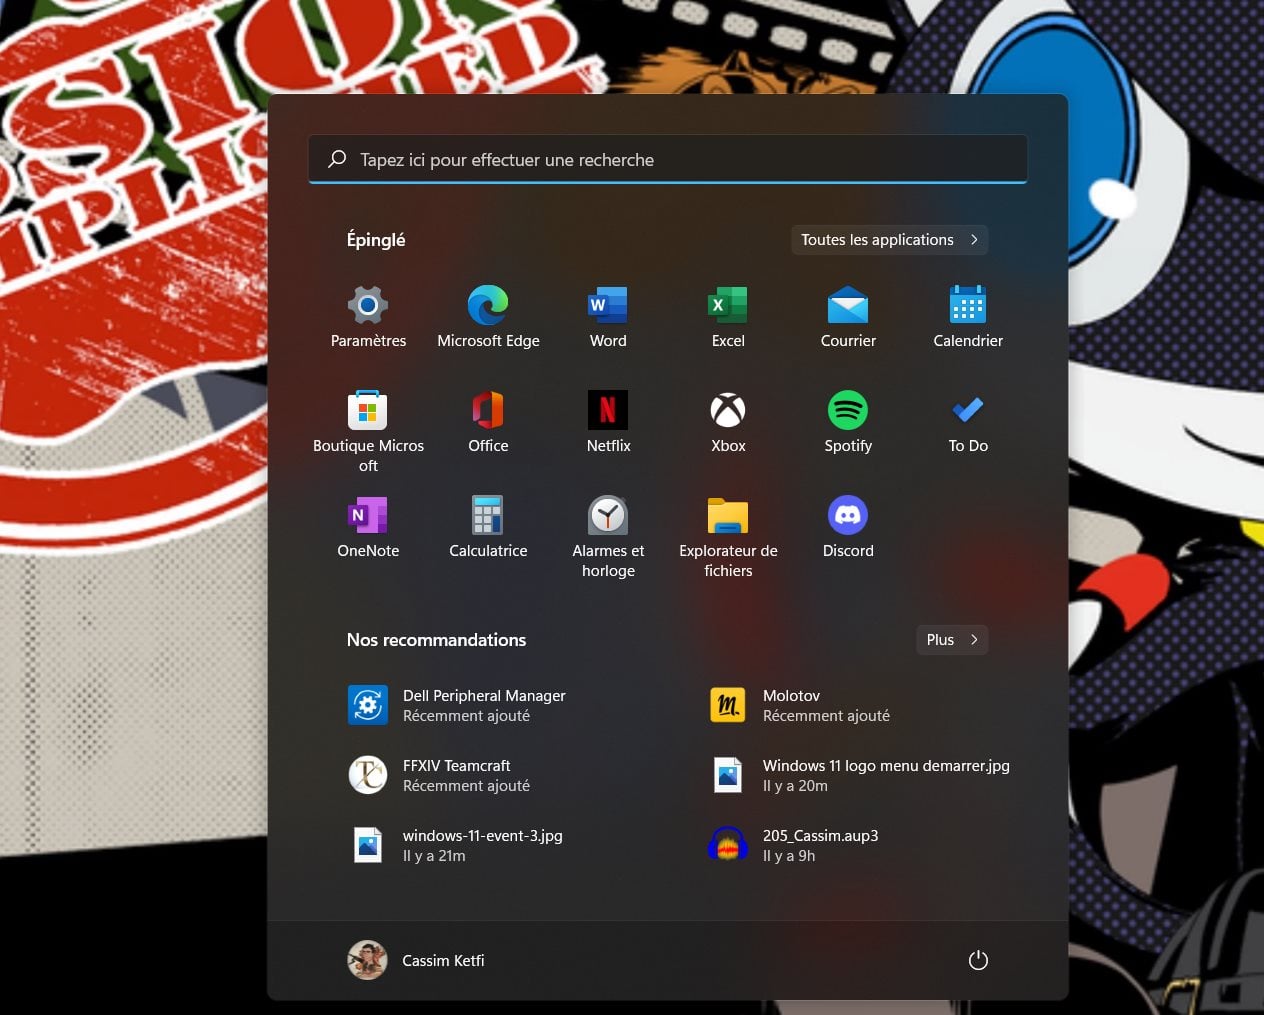Viewport: 1264px width, 1015px height.
Task: Open recommended file 205_Cassim.aup3
Action: [x=820, y=845]
